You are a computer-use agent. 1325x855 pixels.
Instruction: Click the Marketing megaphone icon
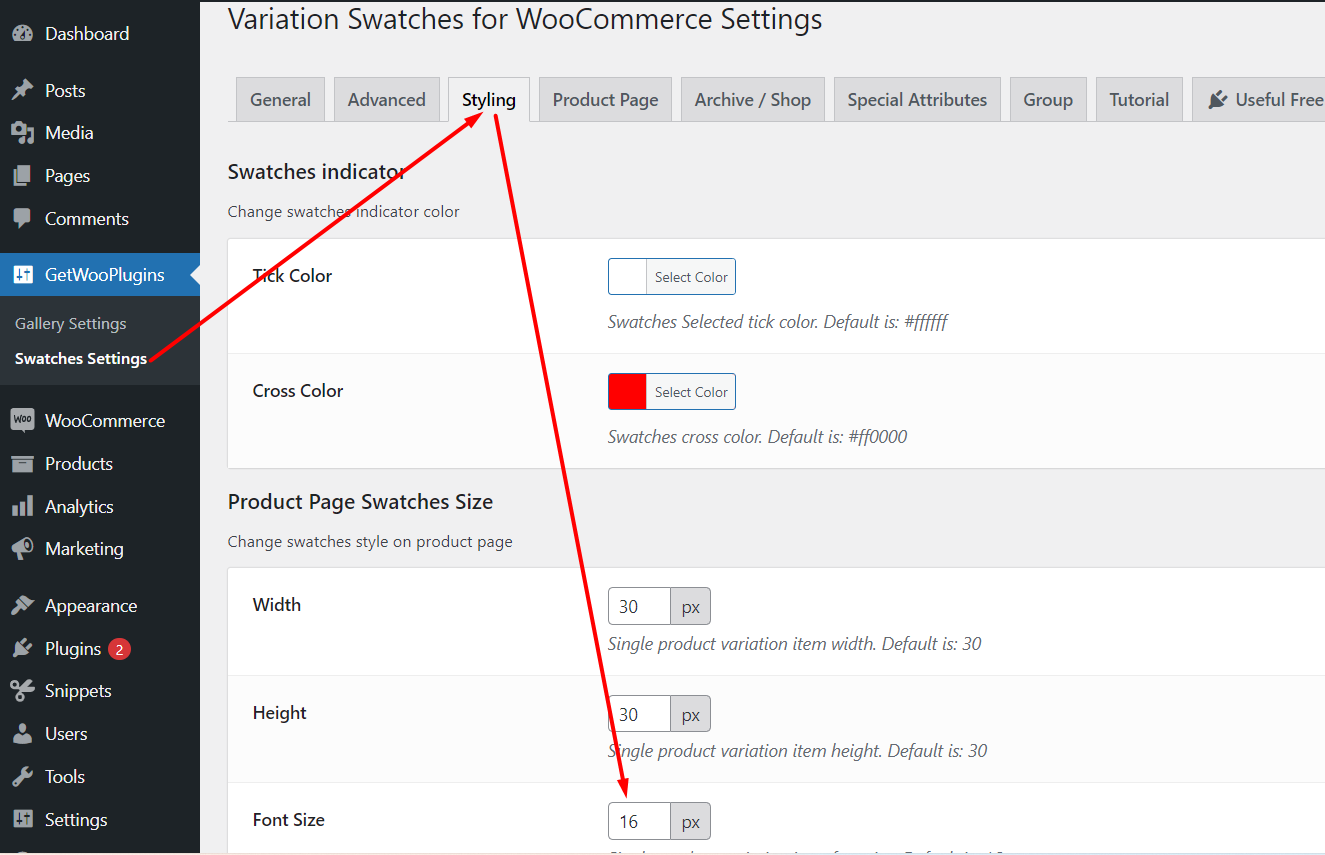click(x=22, y=548)
